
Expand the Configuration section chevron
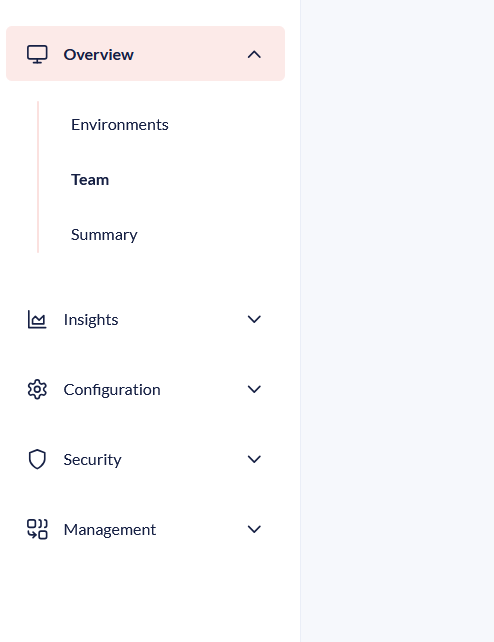point(254,389)
